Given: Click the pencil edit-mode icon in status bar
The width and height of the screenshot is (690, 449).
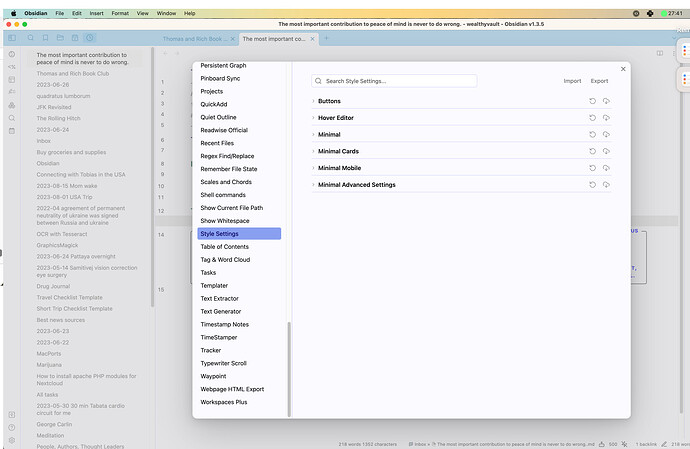Looking at the screenshot, I should [x=664, y=444].
